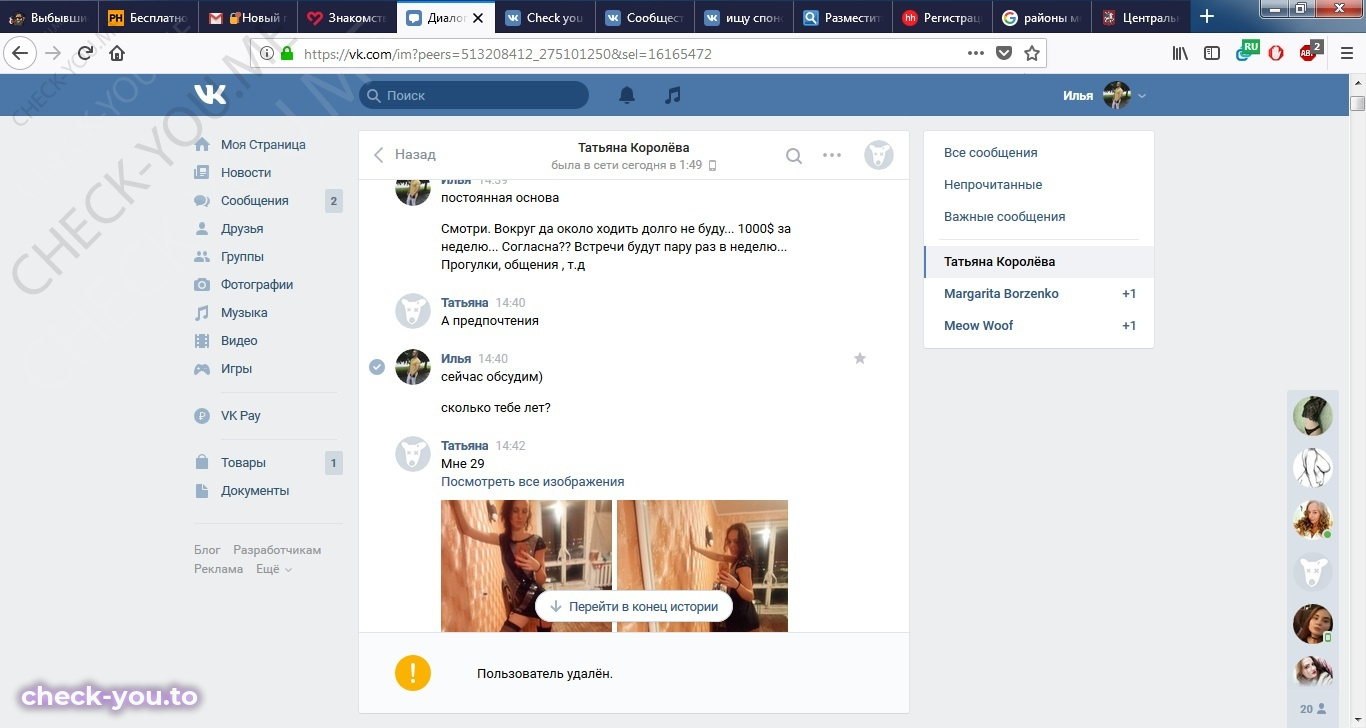
Task: Expand Илья profile menu arrow
Action: (1142, 96)
